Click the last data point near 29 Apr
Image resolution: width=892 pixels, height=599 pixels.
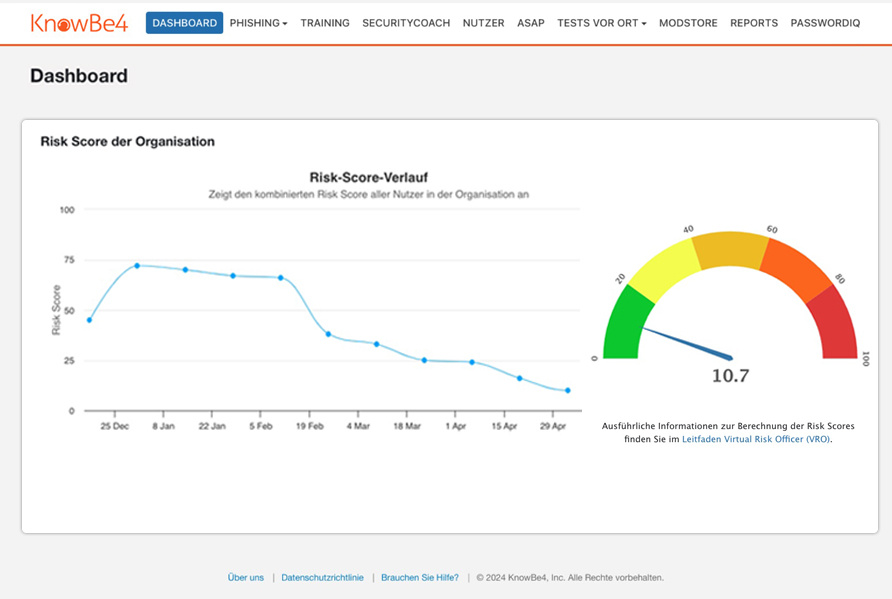click(568, 390)
